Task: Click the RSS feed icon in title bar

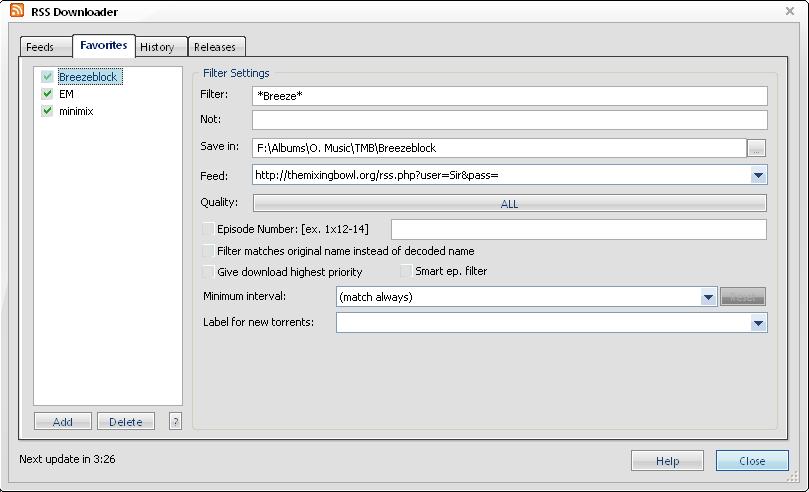Action: [17, 11]
